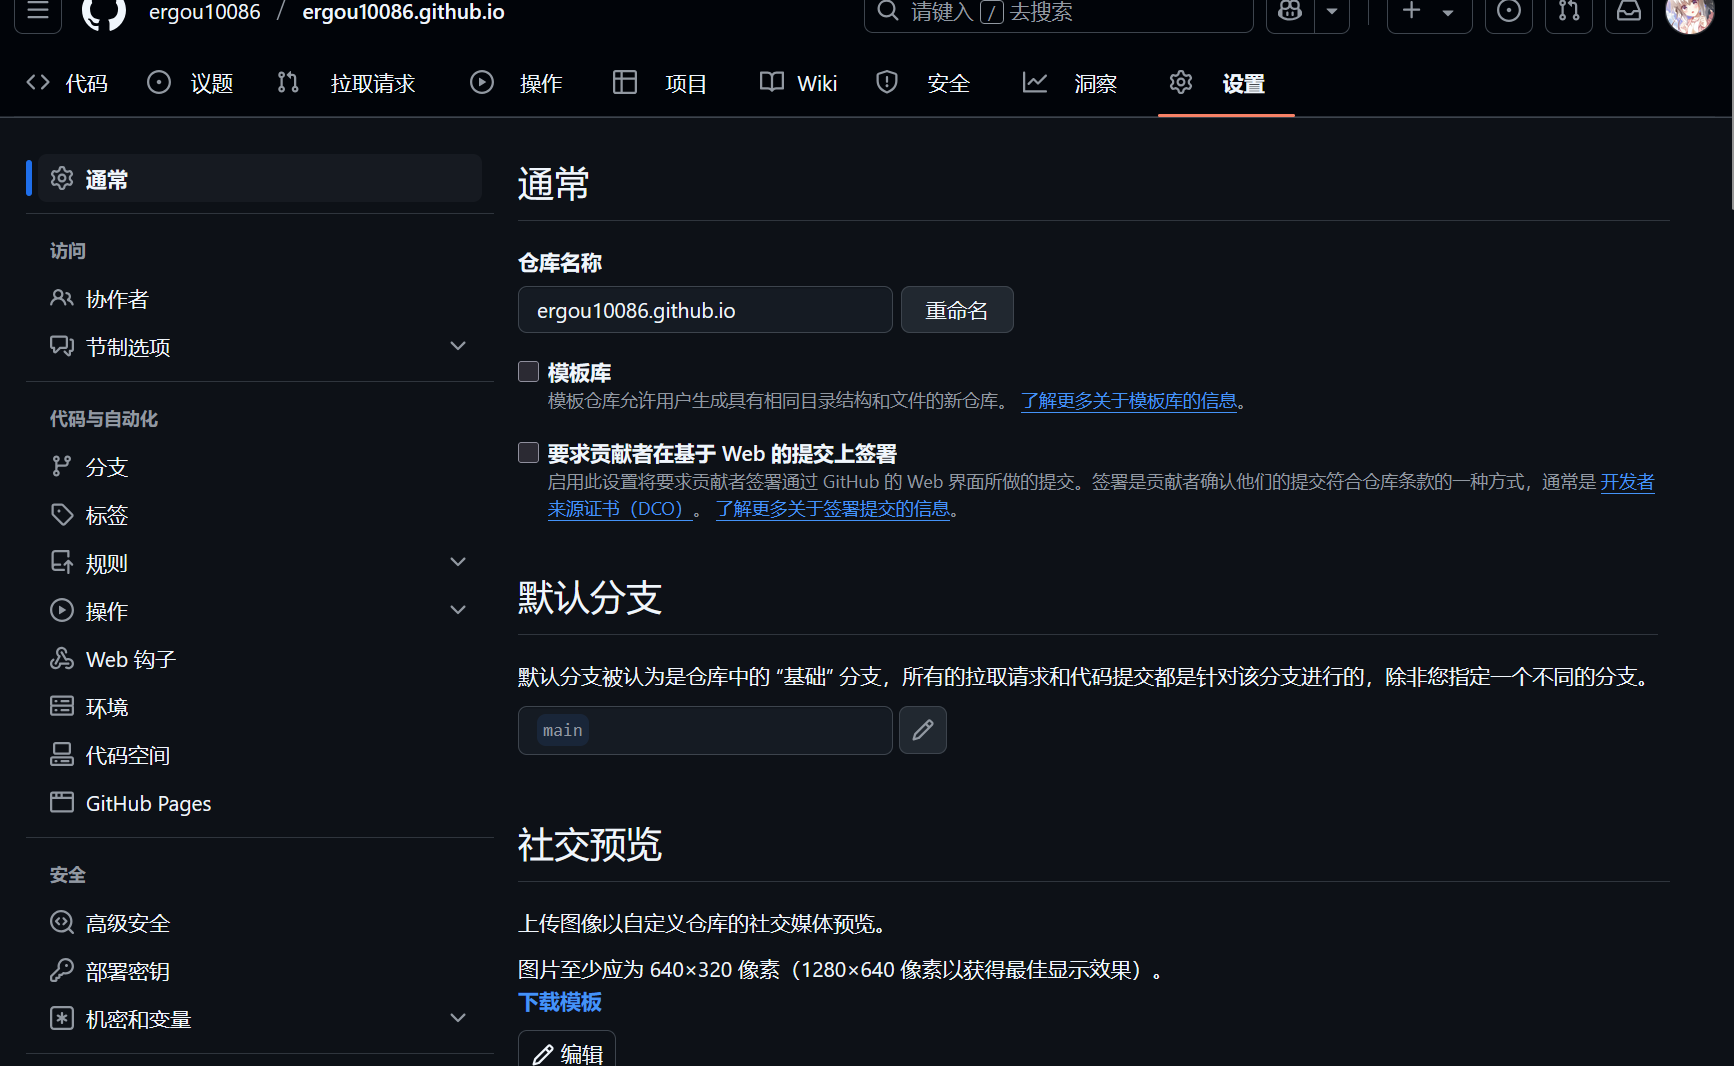Enable the Web commit signoff checkbox

tap(529, 453)
